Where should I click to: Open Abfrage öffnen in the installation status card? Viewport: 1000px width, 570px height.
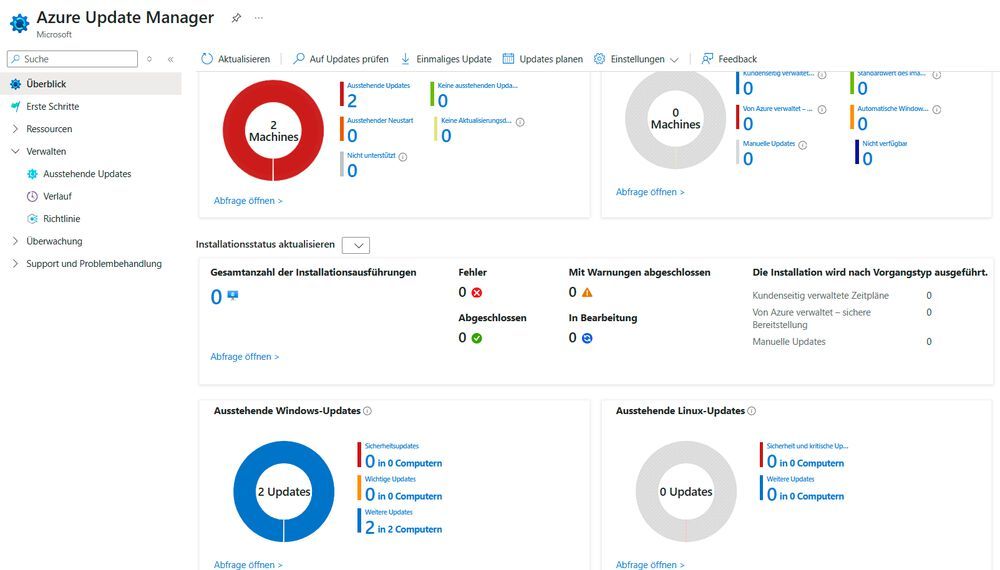[245, 356]
